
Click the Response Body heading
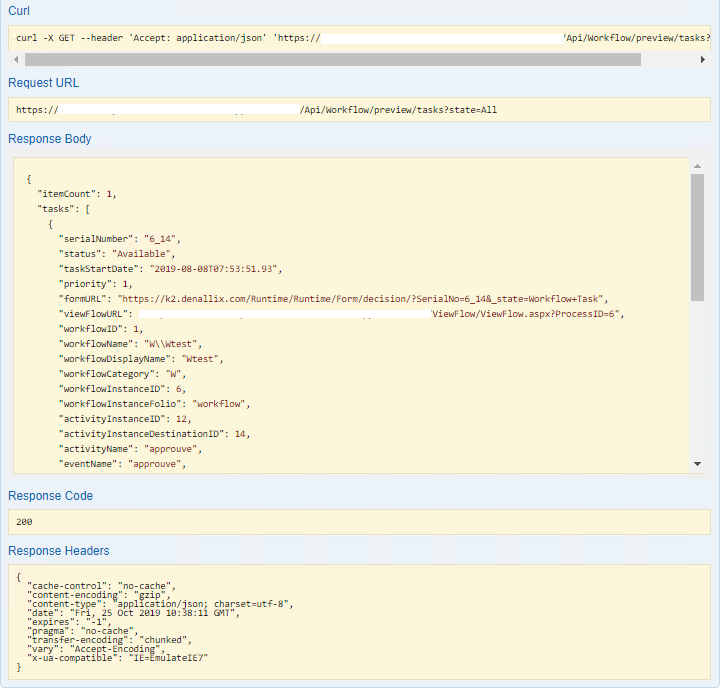point(50,139)
